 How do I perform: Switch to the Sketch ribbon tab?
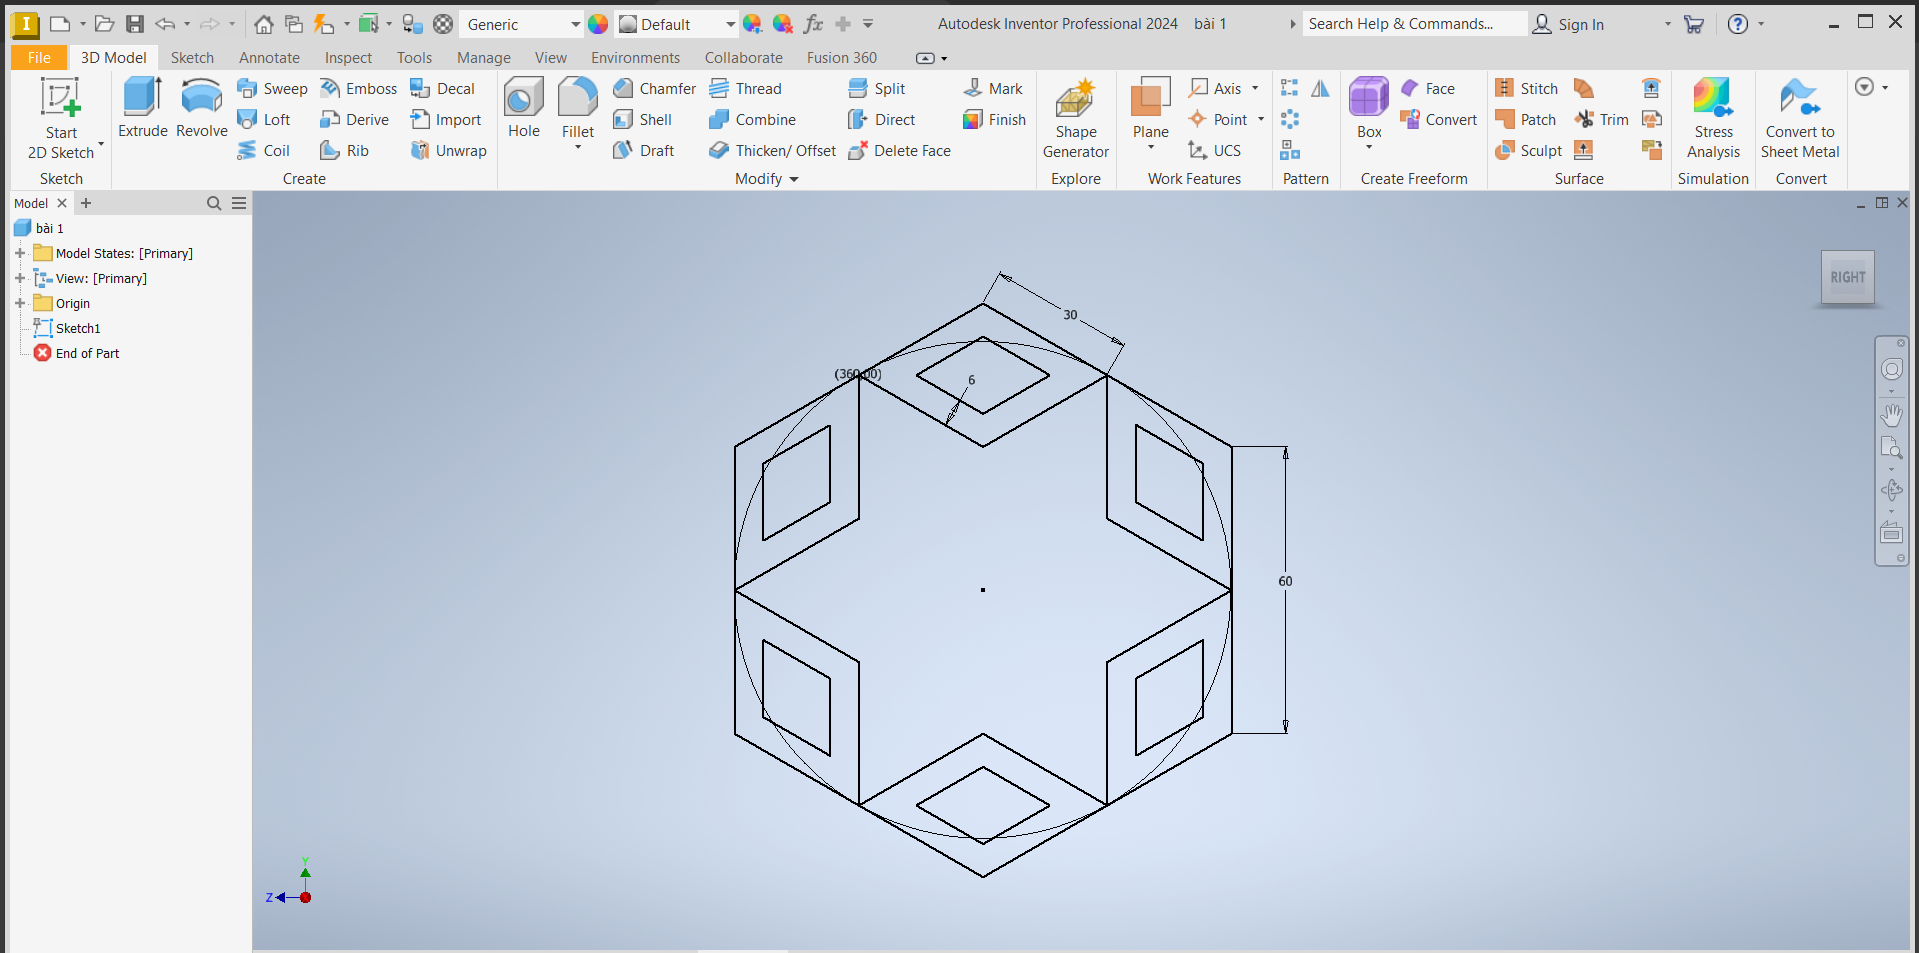click(192, 58)
